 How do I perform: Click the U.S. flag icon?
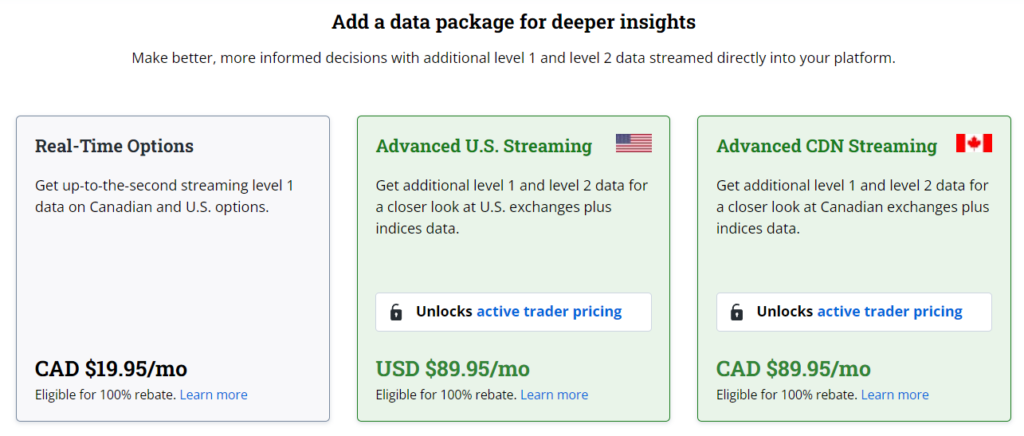pyautogui.click(x=633, y=143)
